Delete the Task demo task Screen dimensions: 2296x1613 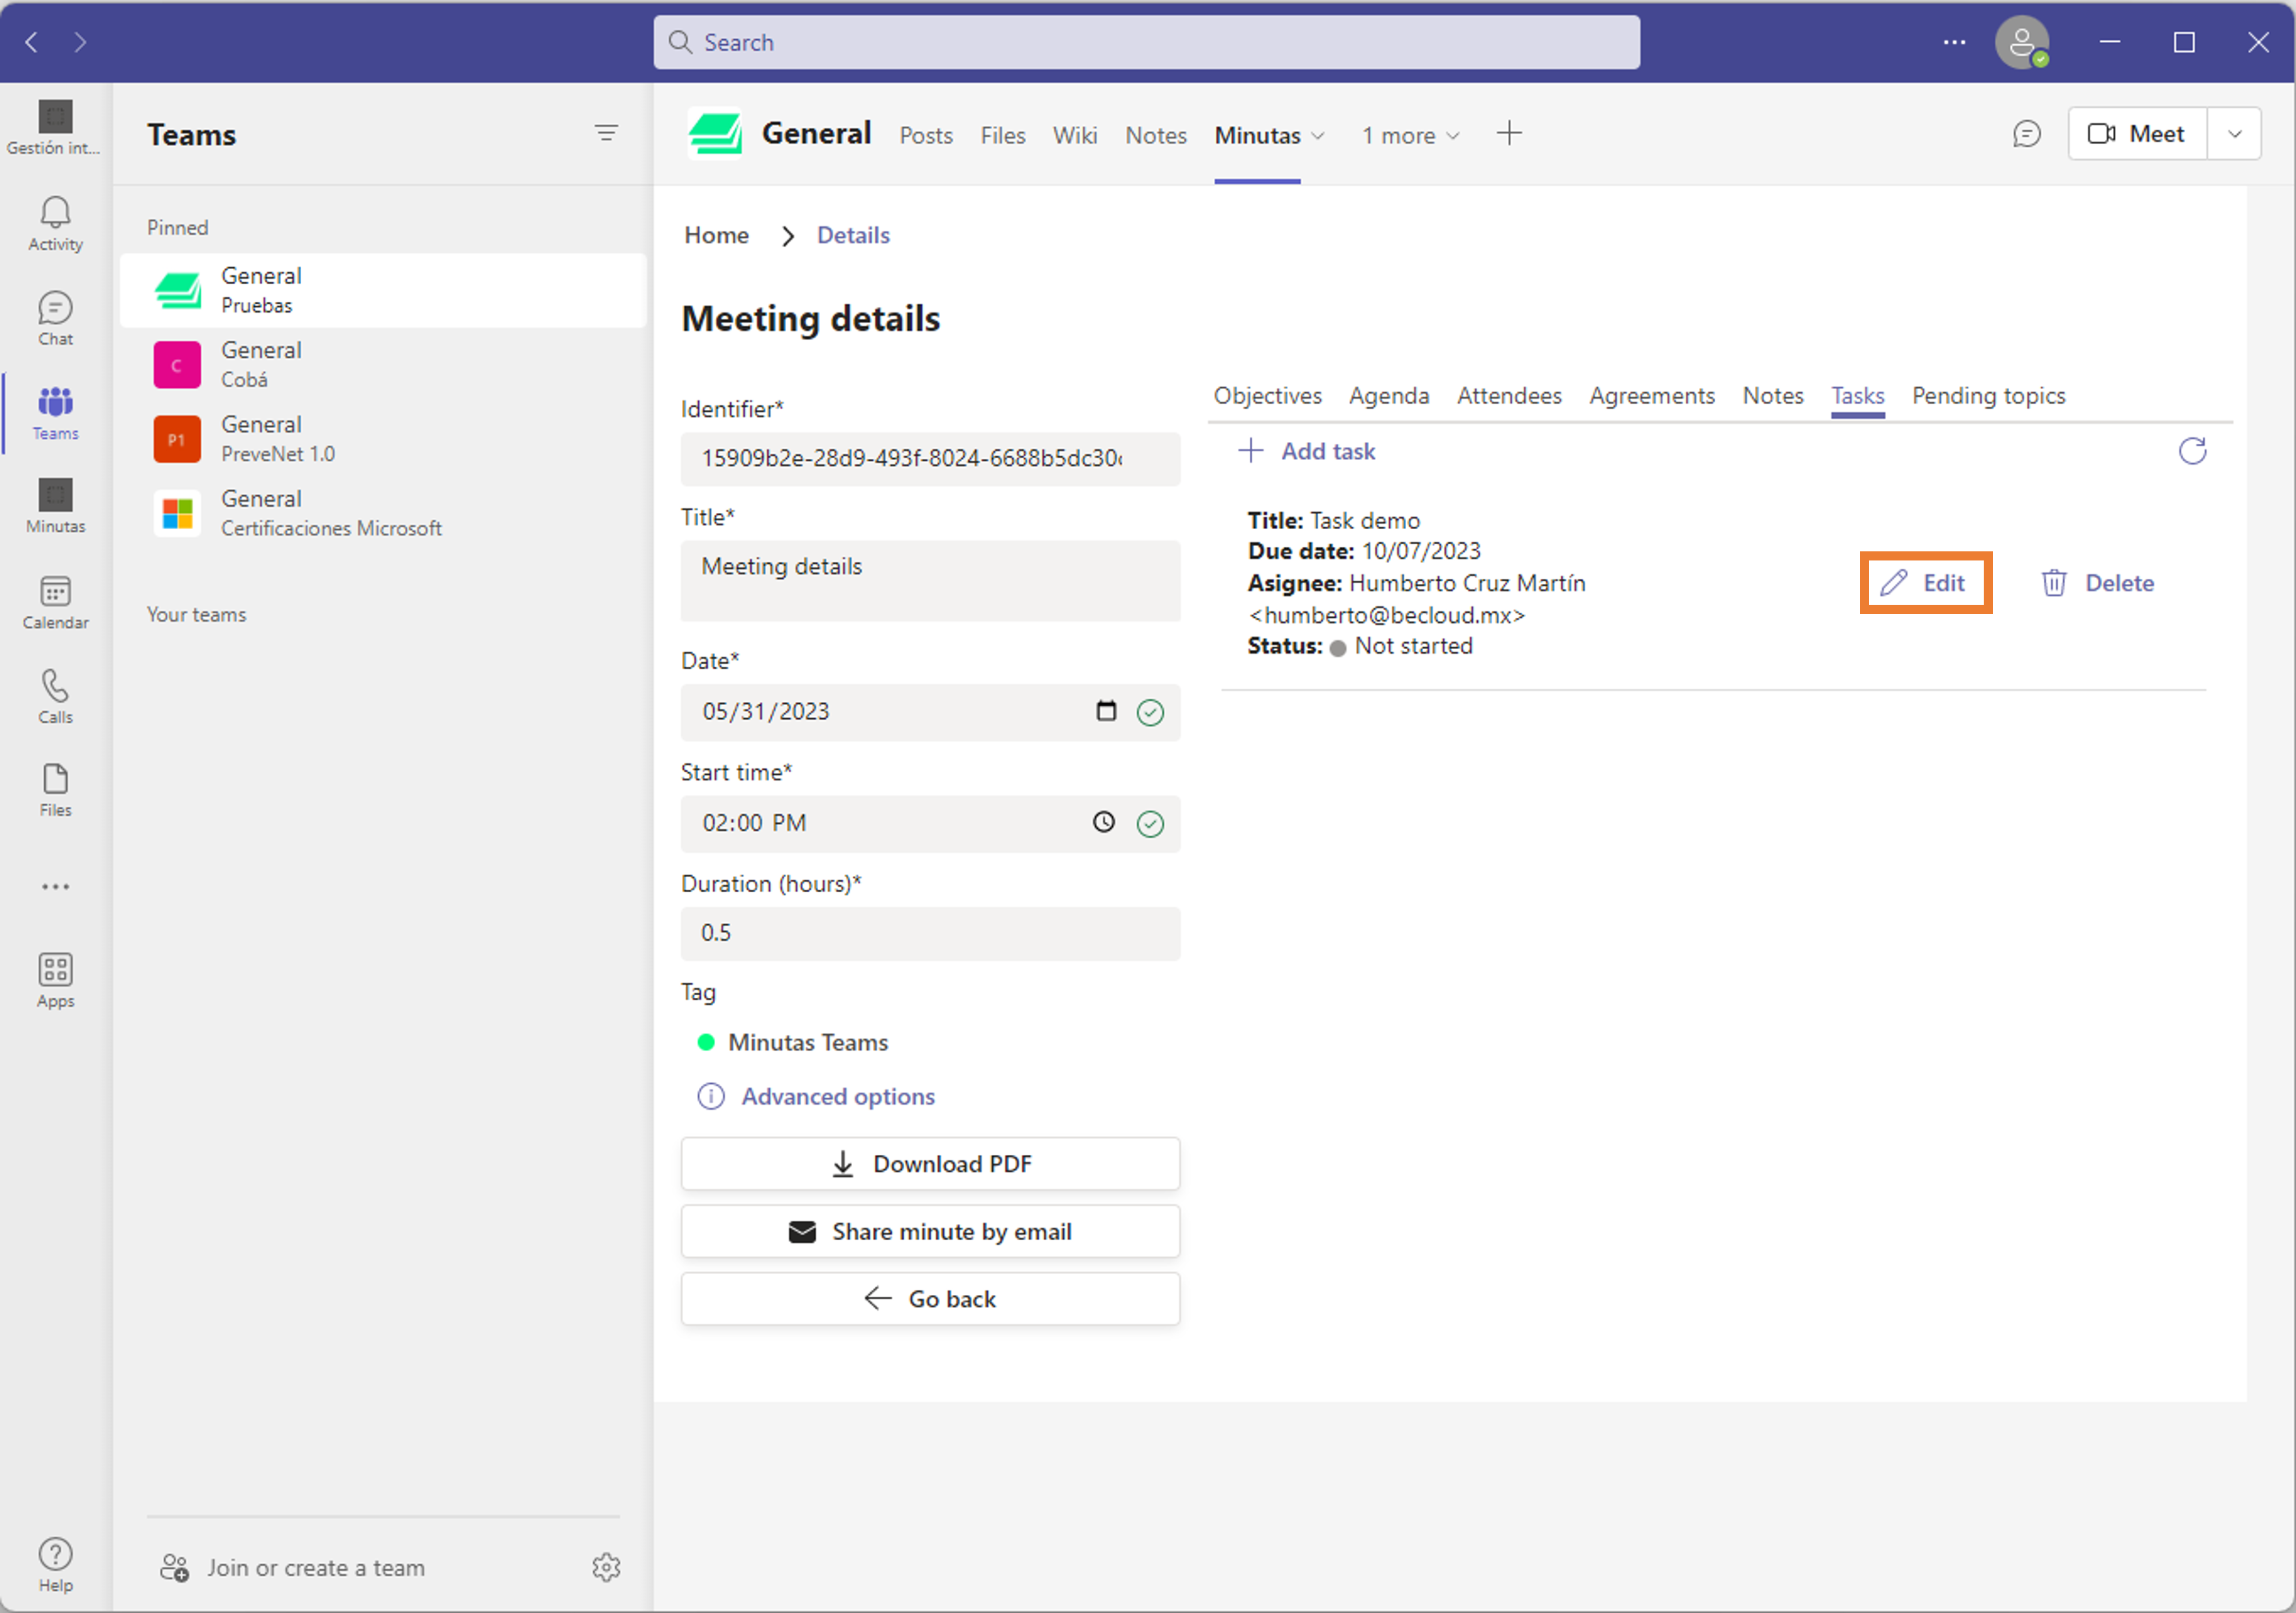2097,583
